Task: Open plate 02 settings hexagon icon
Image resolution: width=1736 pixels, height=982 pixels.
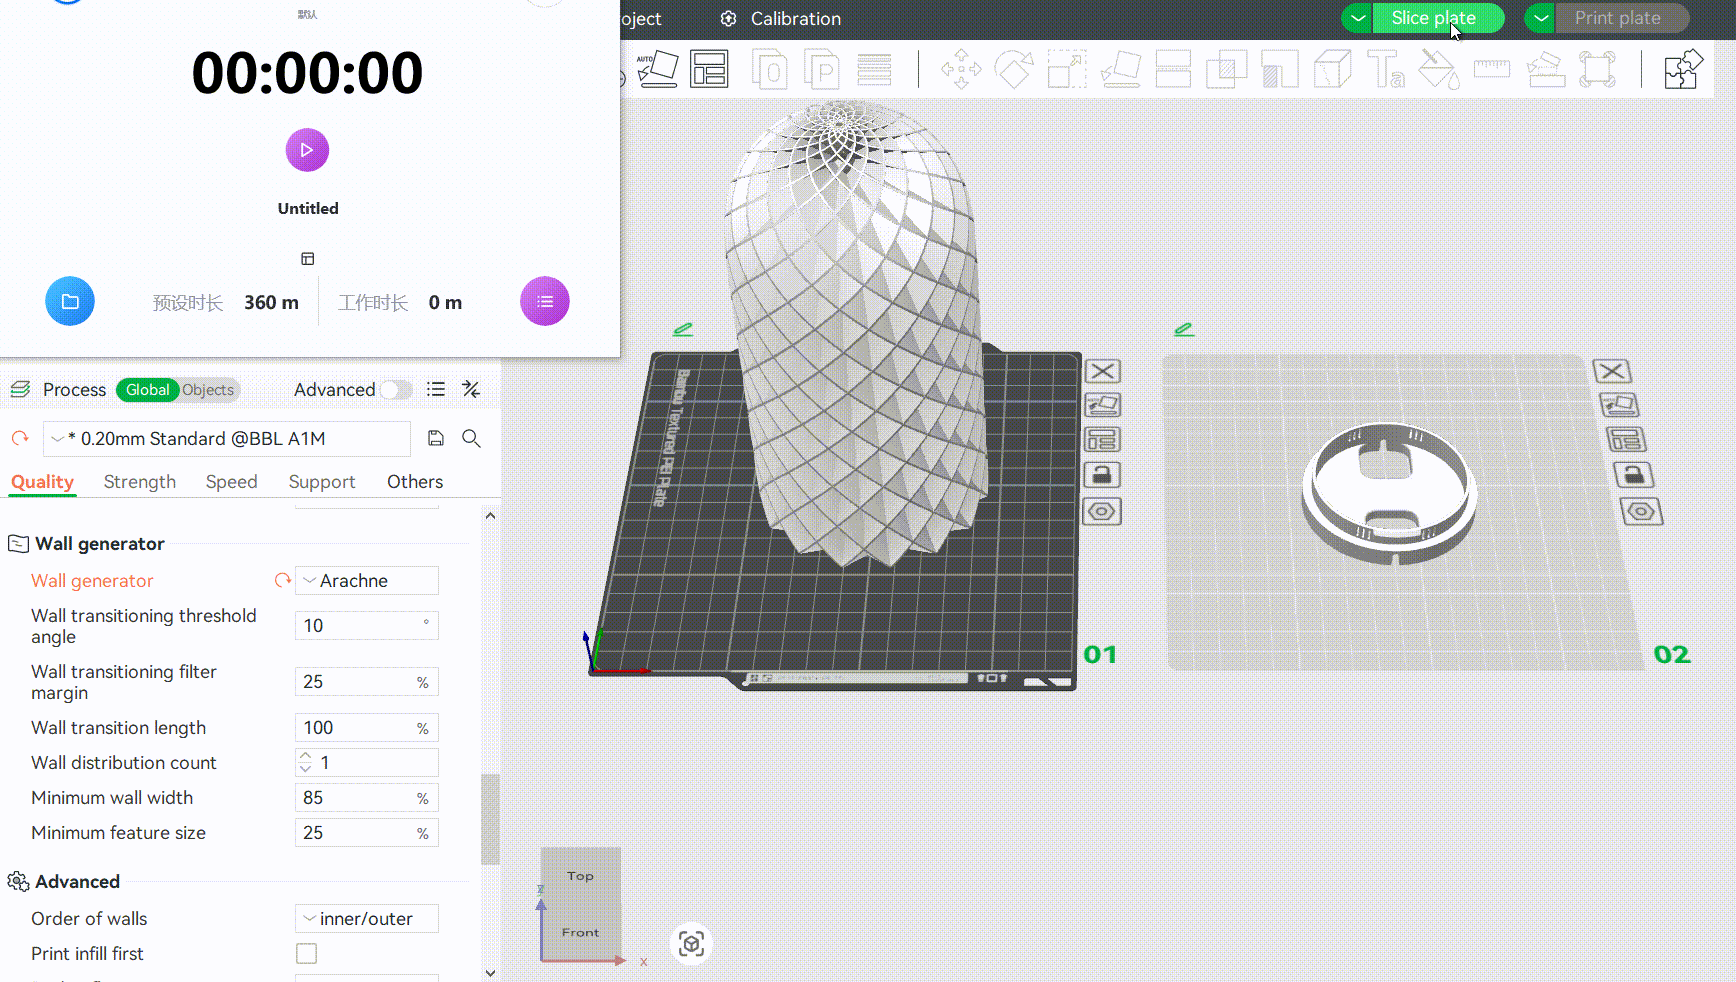Action: 1641,511
